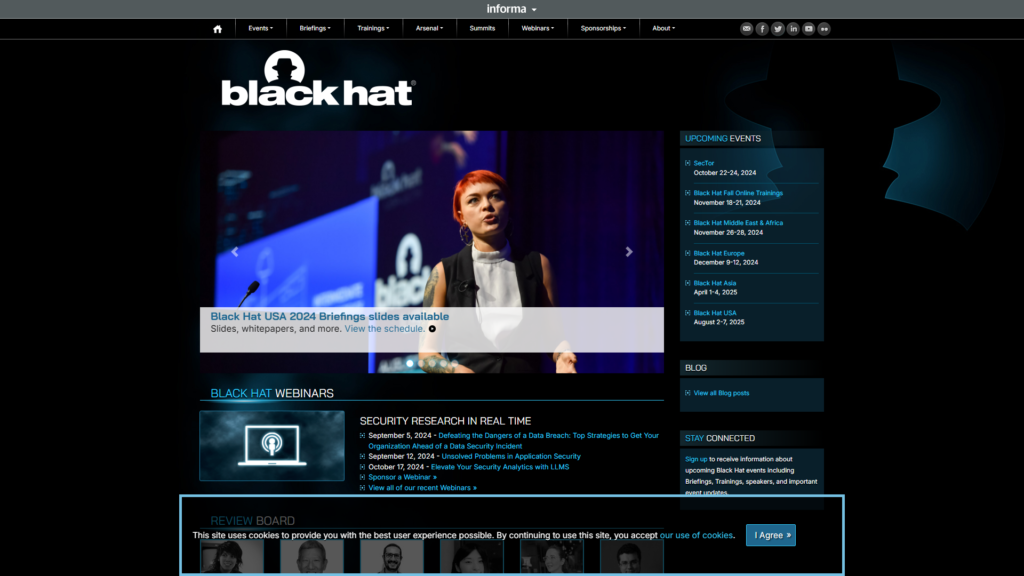
Task: Expand the informa dropdown at the top
Action: point(511,9)
